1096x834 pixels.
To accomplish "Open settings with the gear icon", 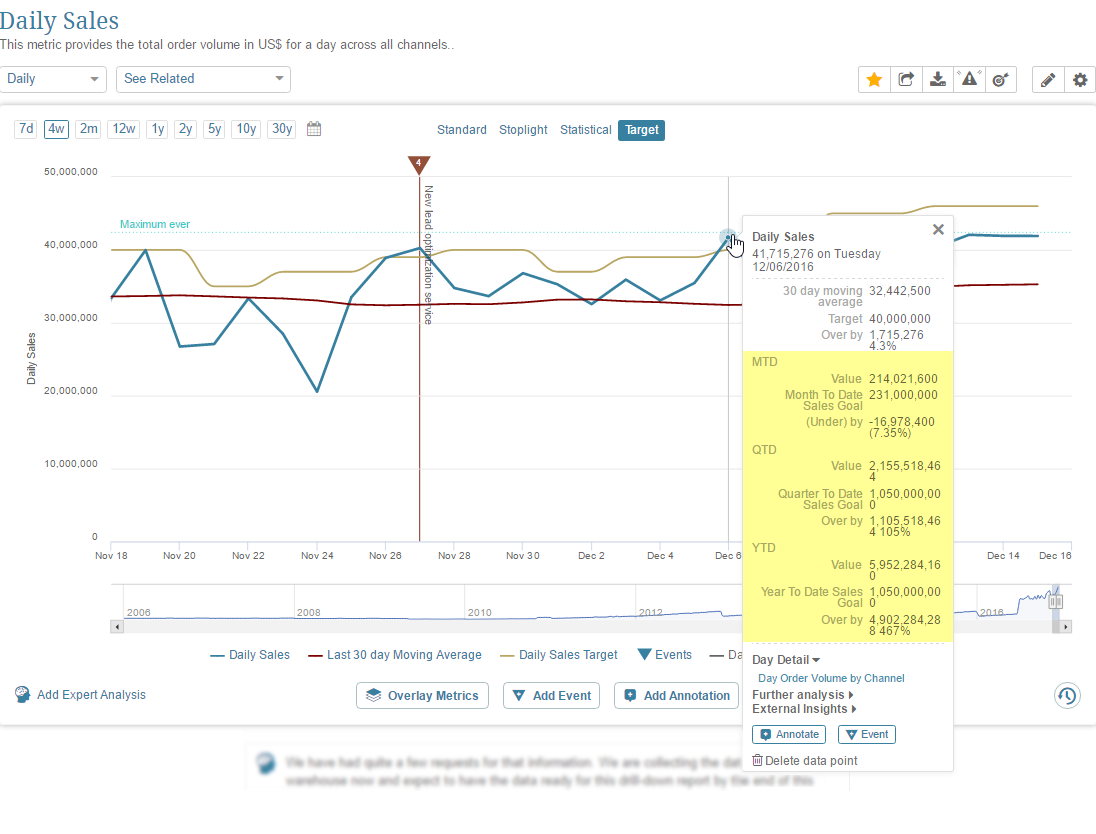I will click(x=1079, y=80).
